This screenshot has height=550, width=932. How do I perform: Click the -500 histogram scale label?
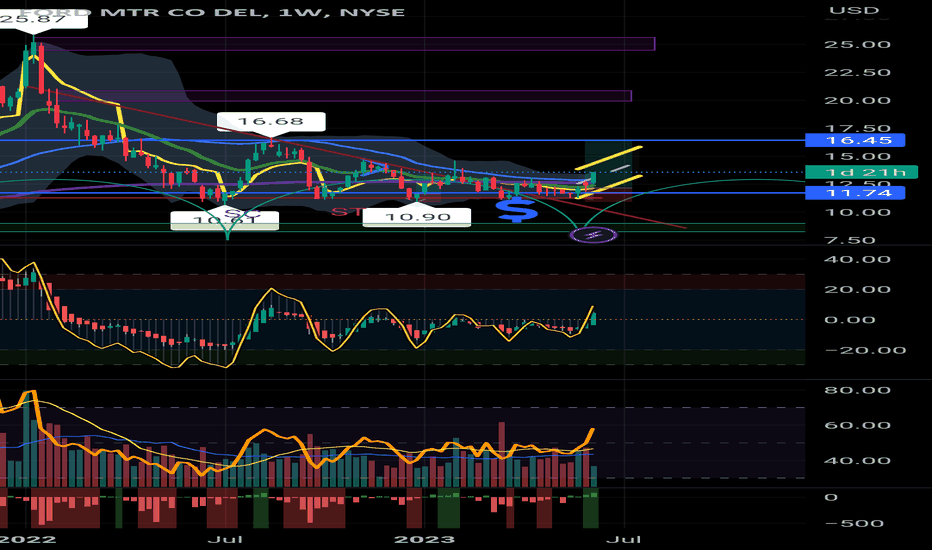point(854,524)
